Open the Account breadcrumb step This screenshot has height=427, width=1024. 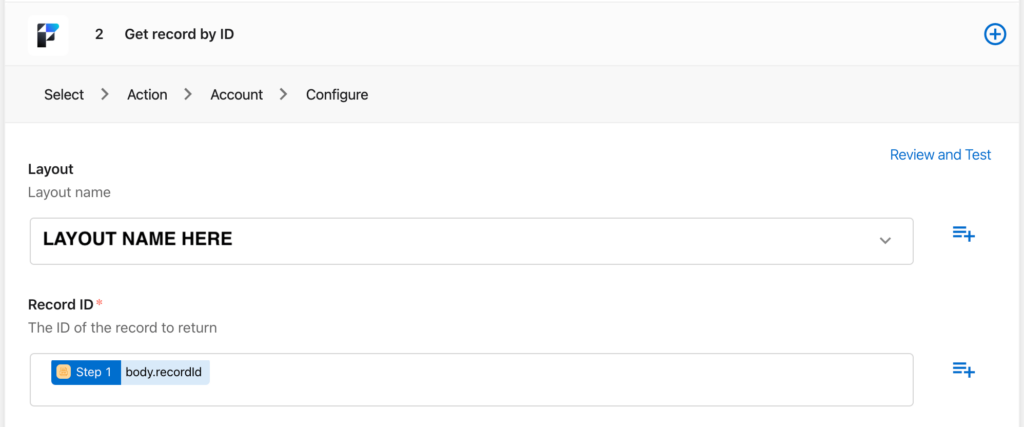tap(236, 95)
